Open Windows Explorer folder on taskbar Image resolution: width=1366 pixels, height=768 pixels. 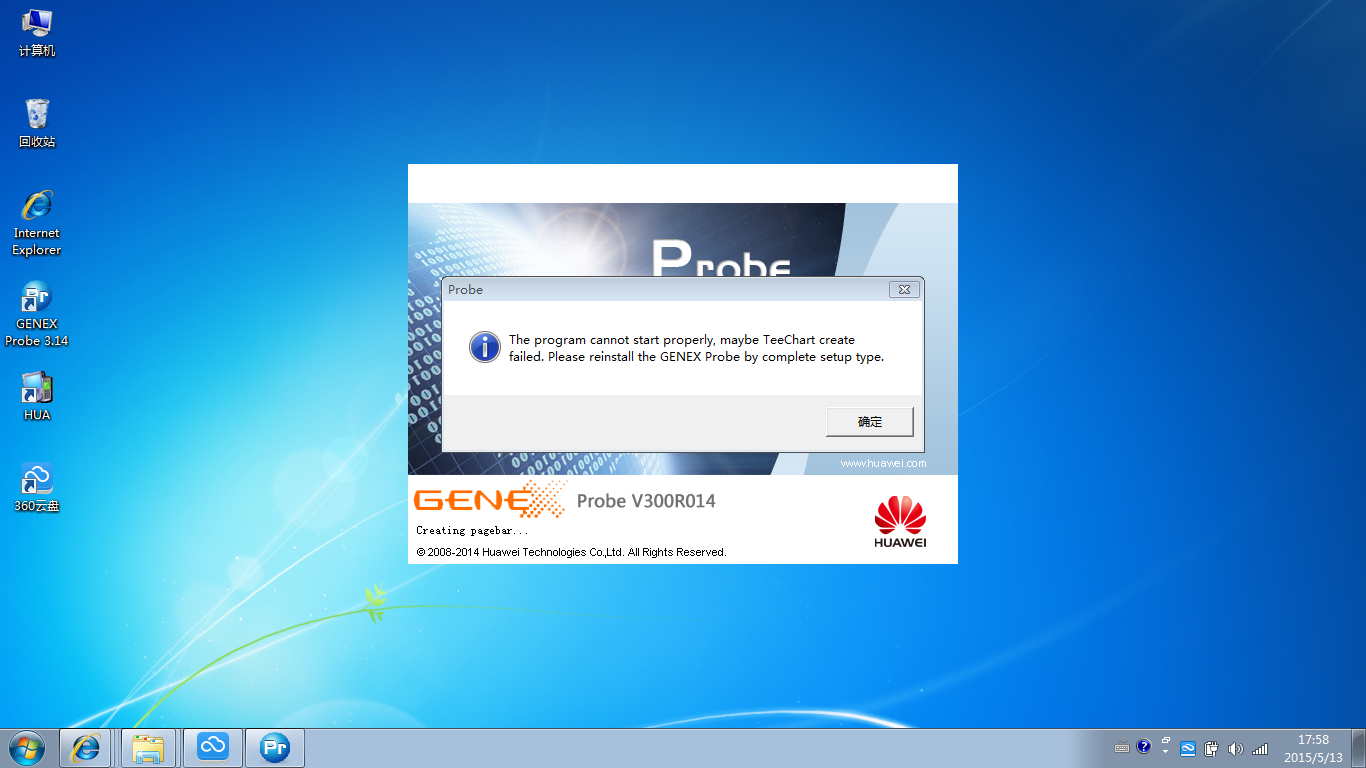(x=148, y=748)
